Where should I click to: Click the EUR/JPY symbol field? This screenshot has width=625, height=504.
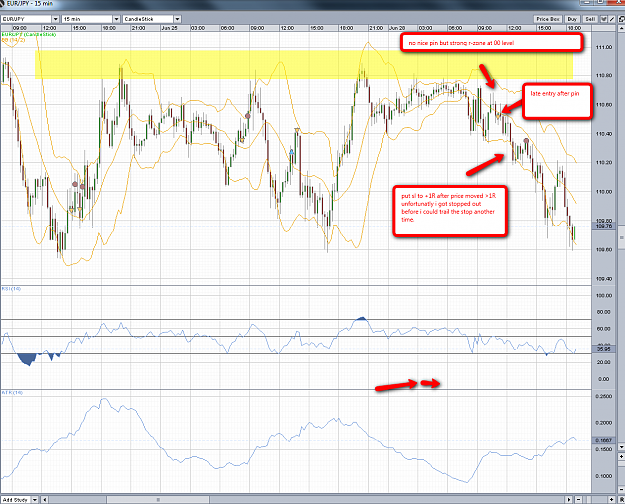pos(26,19)
